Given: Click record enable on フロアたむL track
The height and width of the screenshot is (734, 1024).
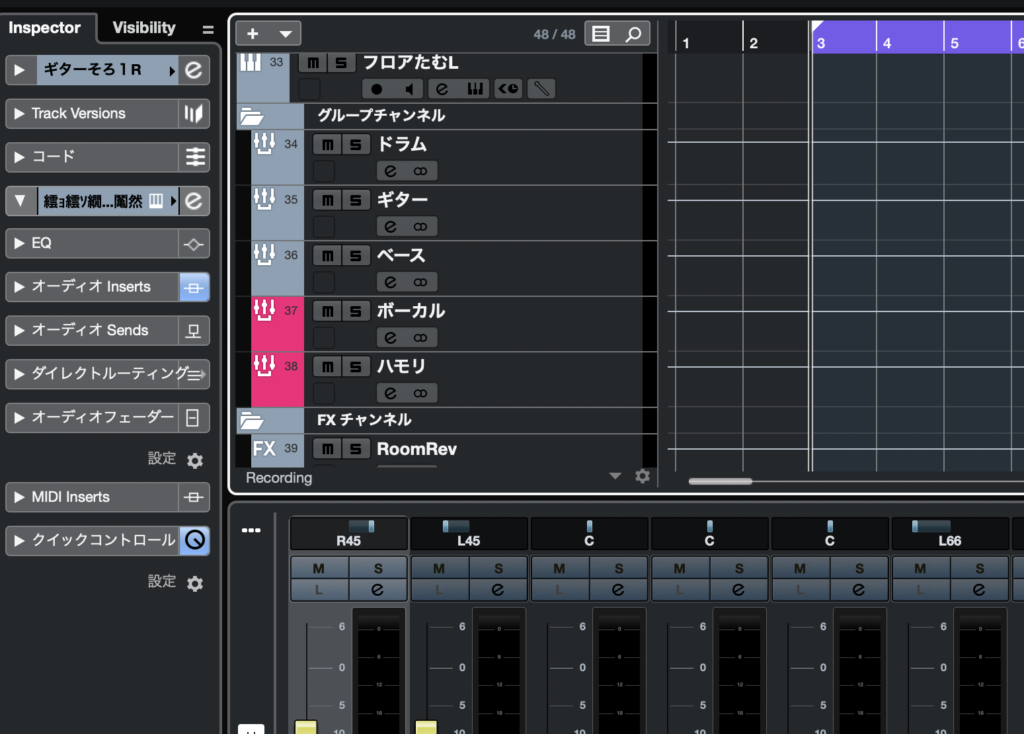Looking at the screenshot, I should pyautogui.click(x=376, y=89).
